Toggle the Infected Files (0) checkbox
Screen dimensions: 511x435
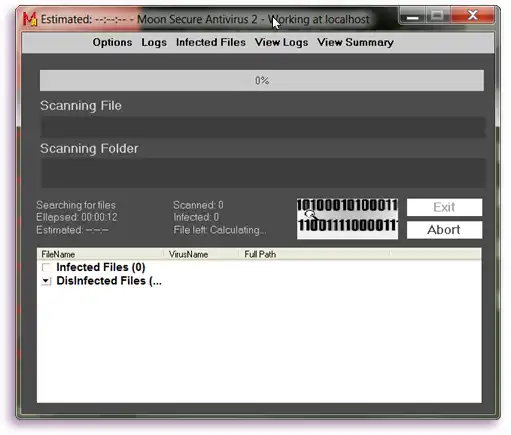click(x=46, y=267)
